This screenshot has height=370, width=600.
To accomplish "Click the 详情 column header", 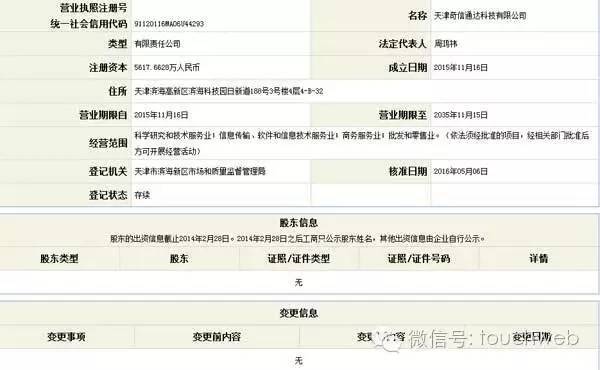I will tap(538, 259).
